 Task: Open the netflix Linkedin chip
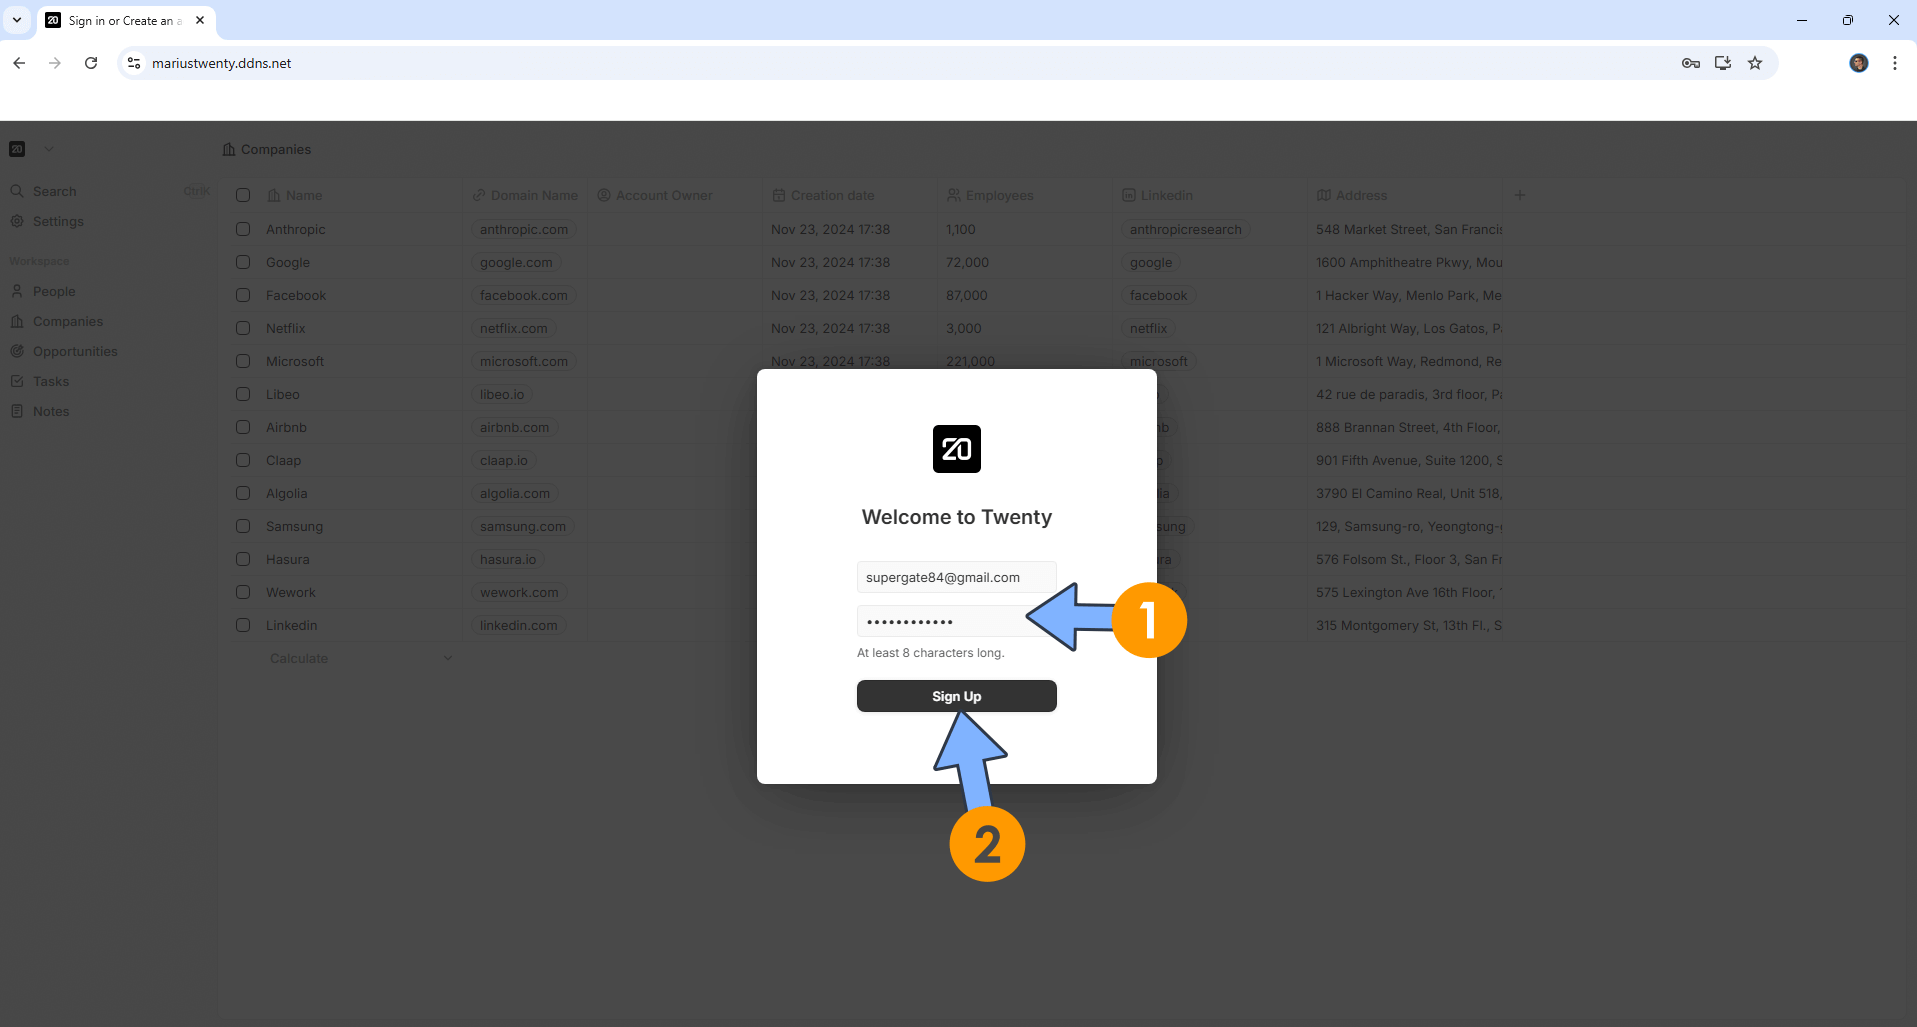click(x=1148, y=328)
